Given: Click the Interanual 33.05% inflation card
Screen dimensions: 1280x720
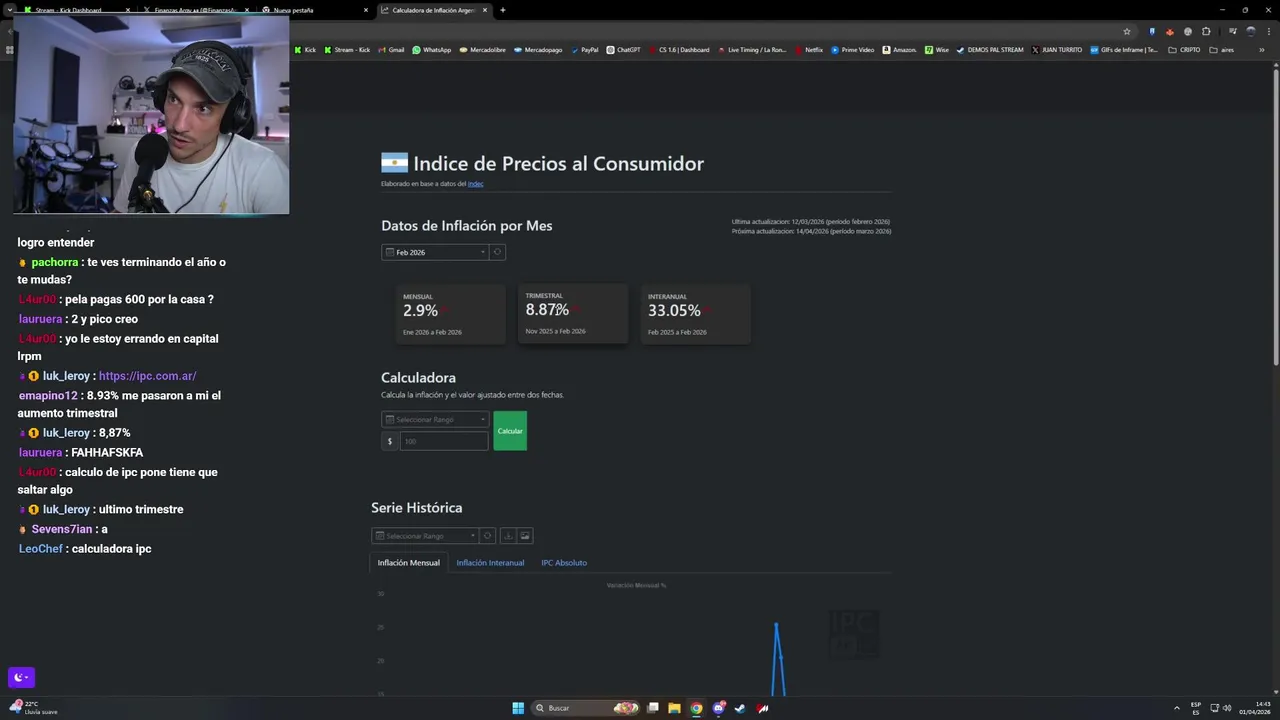Looking at the screenshot, I should 696,314.
